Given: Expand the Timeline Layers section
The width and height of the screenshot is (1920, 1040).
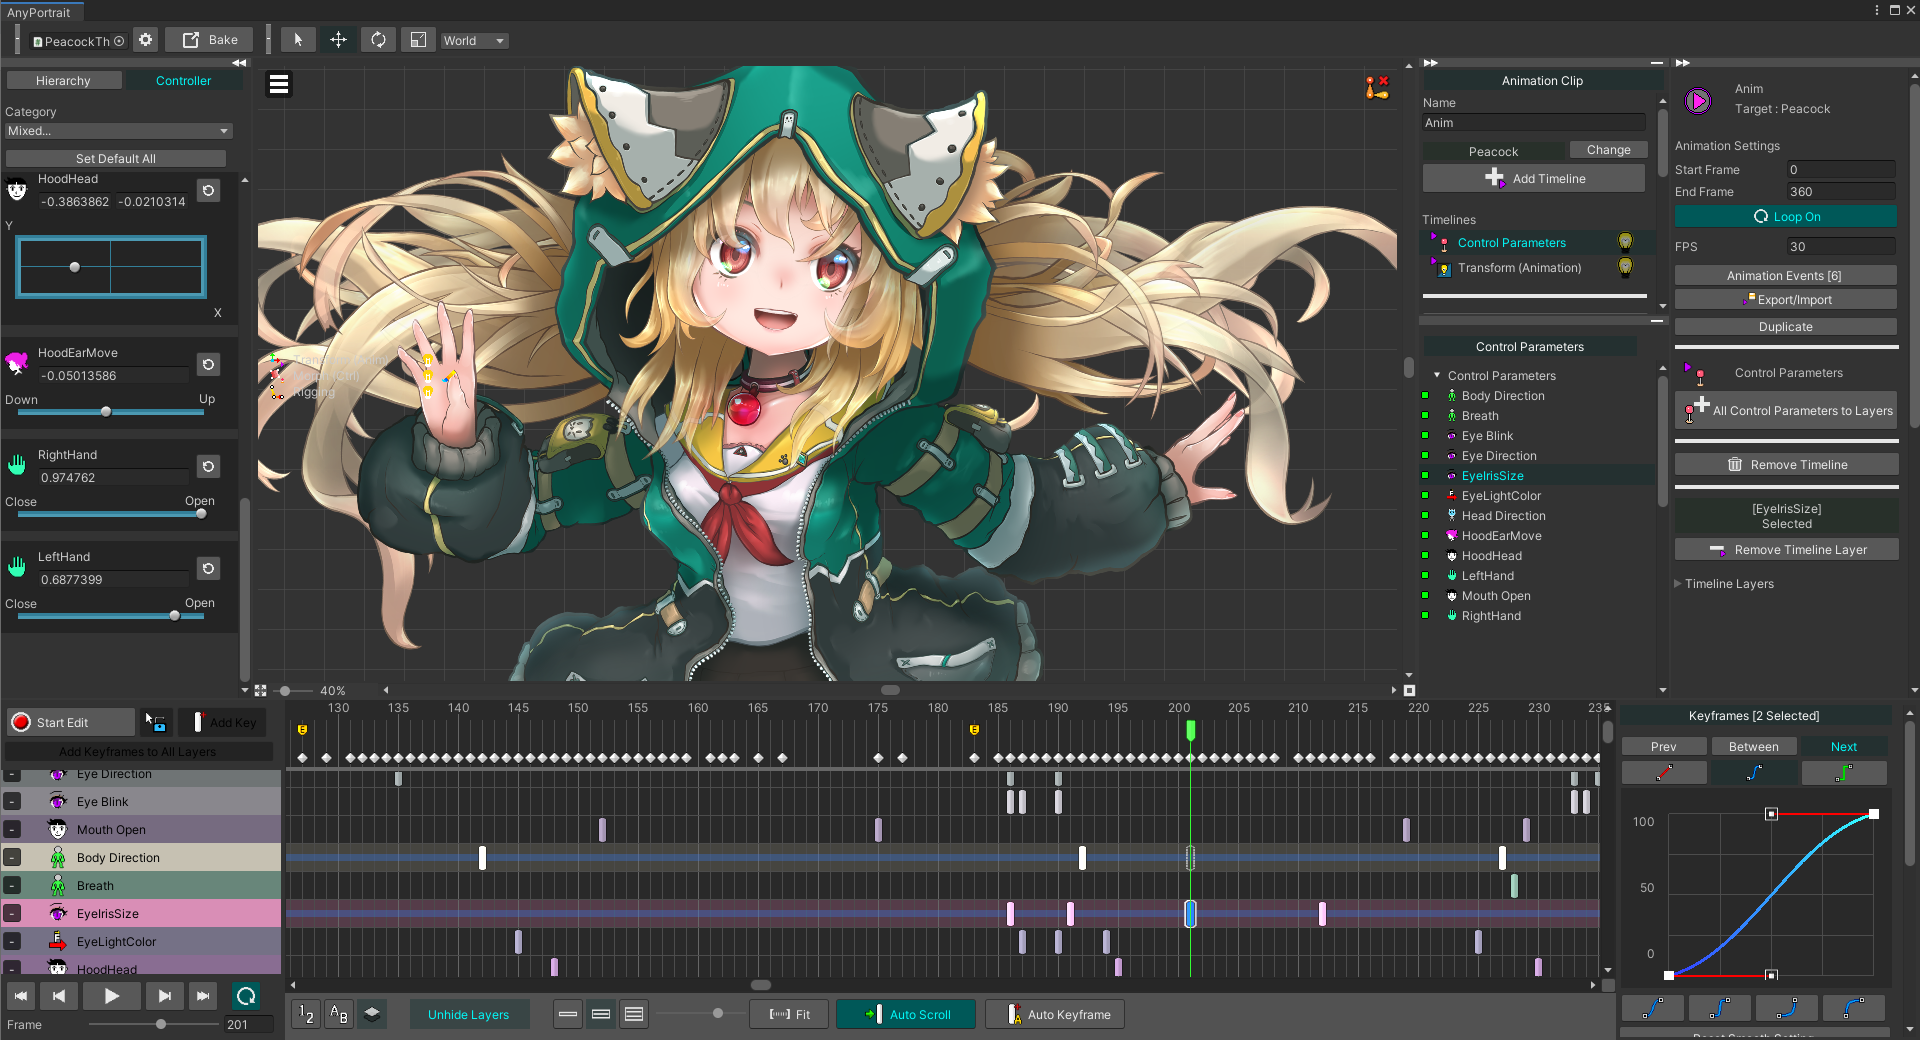Looking at the screenshot, I should [1678, 583].
